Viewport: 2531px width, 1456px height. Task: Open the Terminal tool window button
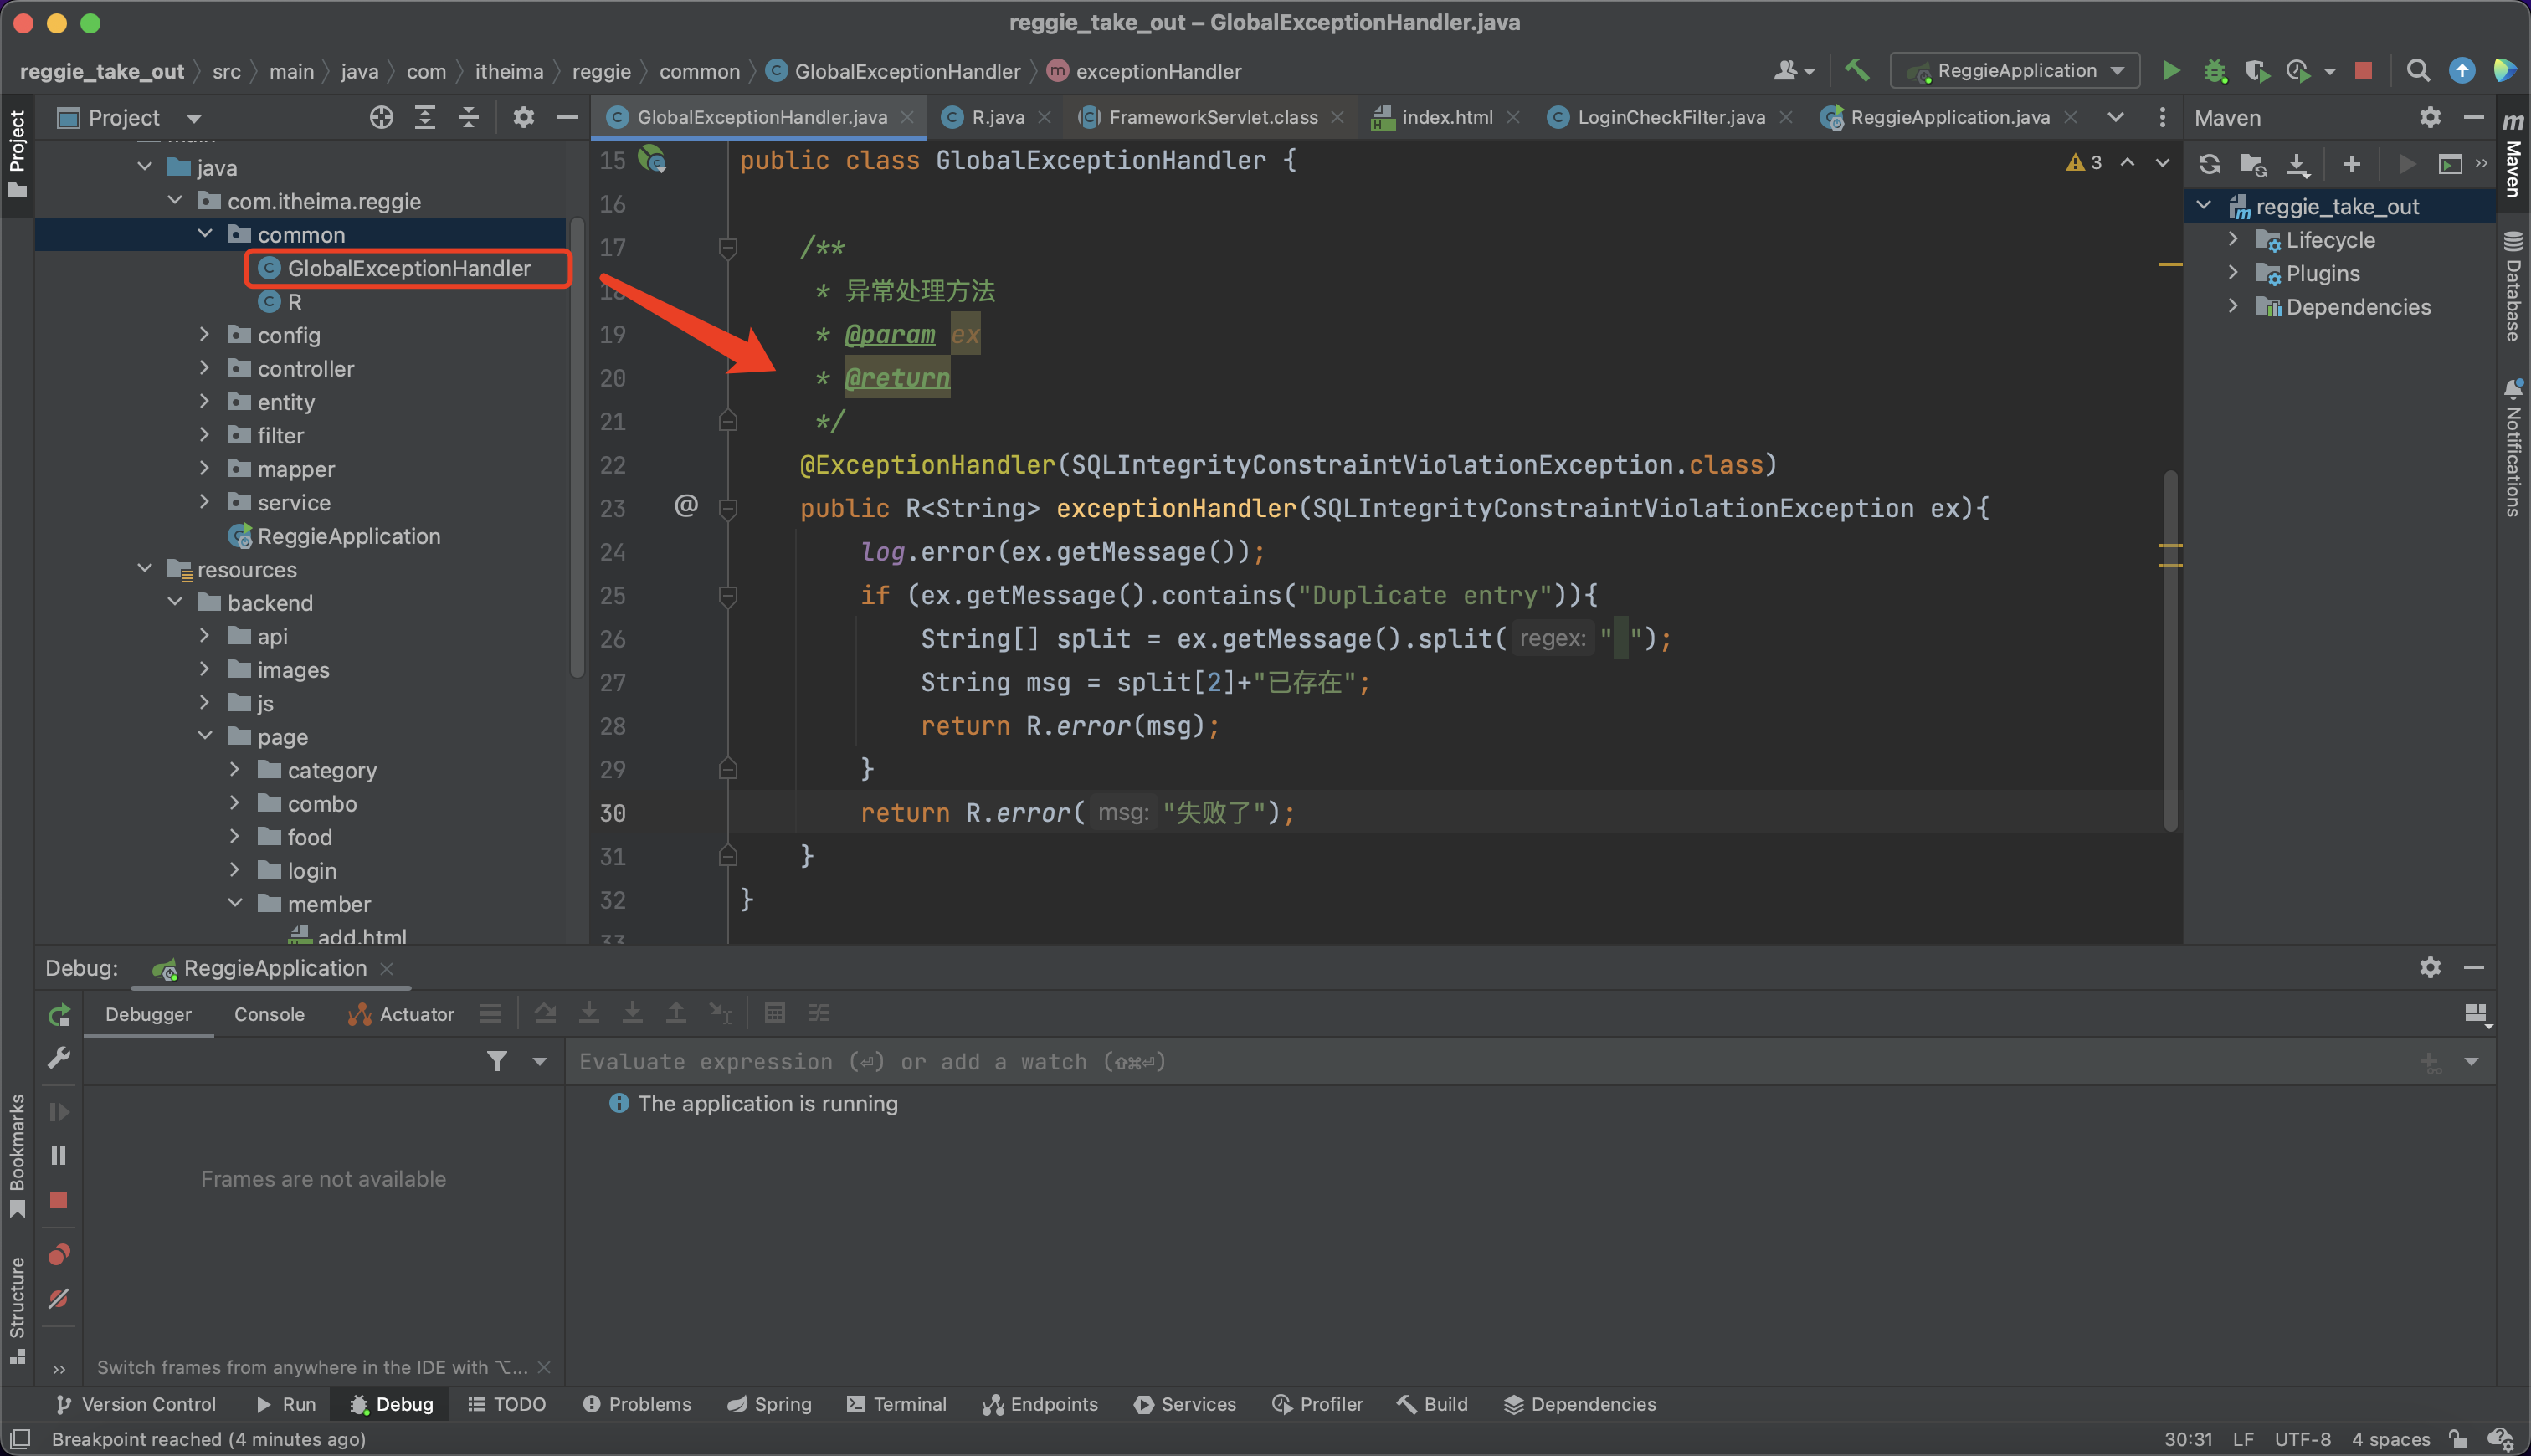[896, 1404]
